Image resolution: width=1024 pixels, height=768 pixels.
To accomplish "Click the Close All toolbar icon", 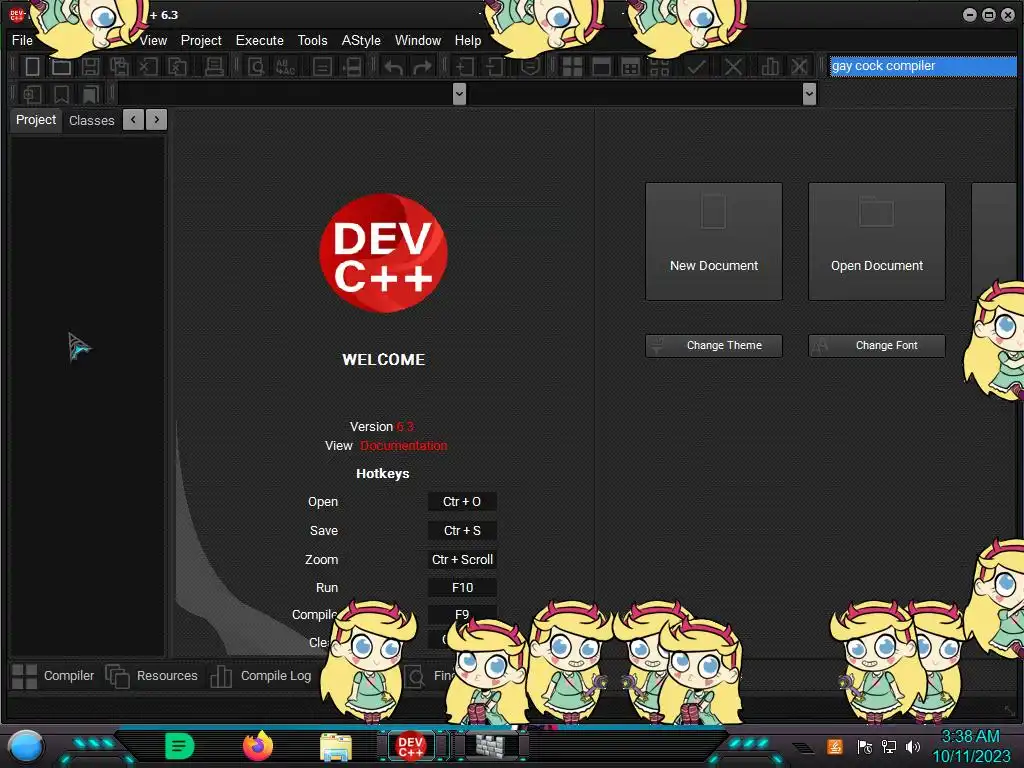I will point(177,66).
